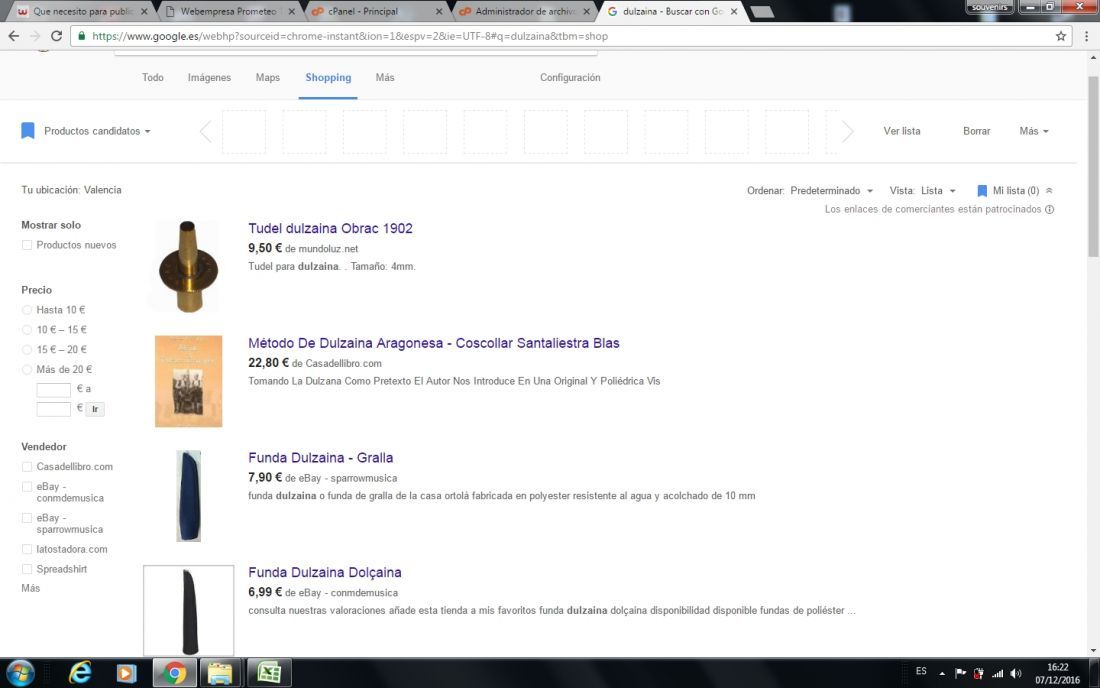Check the eBay - sparrowmusica seller checkbox
The image size is (1100, 688).
tap(27, 518)
